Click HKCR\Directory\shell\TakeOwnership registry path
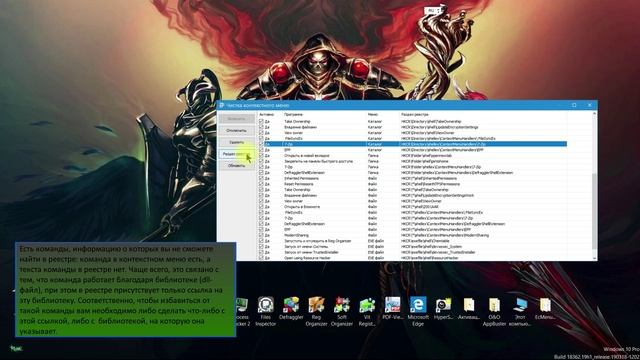640x360 pixels. pos(431,122)
